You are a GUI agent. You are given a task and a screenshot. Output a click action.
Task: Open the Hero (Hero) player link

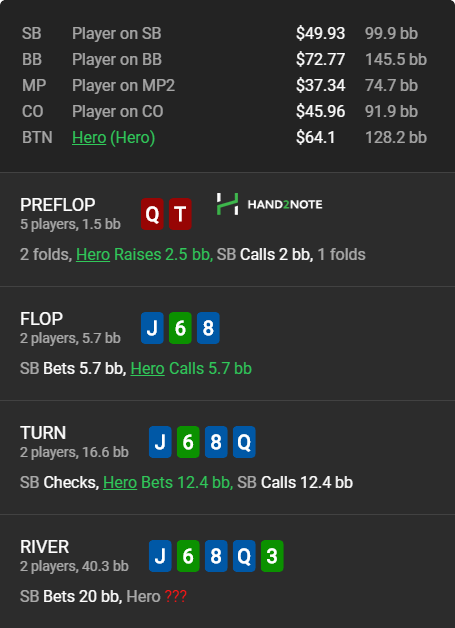point(113,138)
